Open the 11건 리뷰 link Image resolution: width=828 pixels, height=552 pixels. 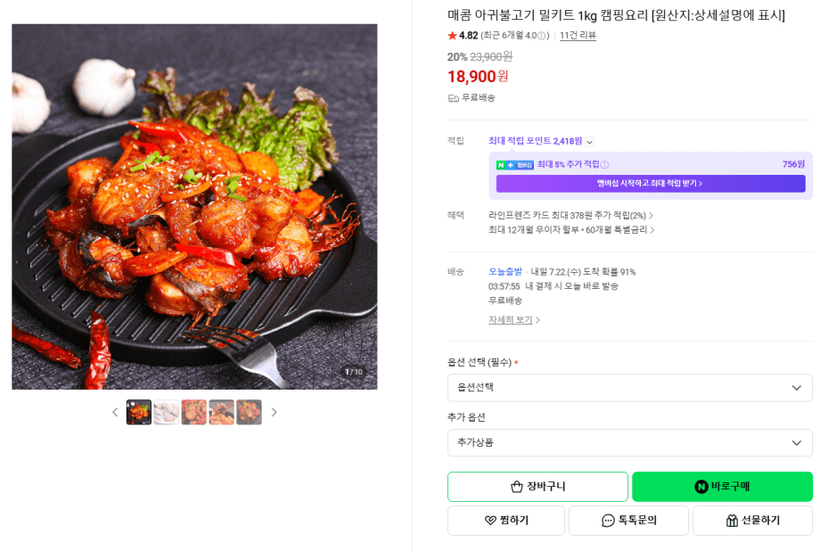coord(578,35)
